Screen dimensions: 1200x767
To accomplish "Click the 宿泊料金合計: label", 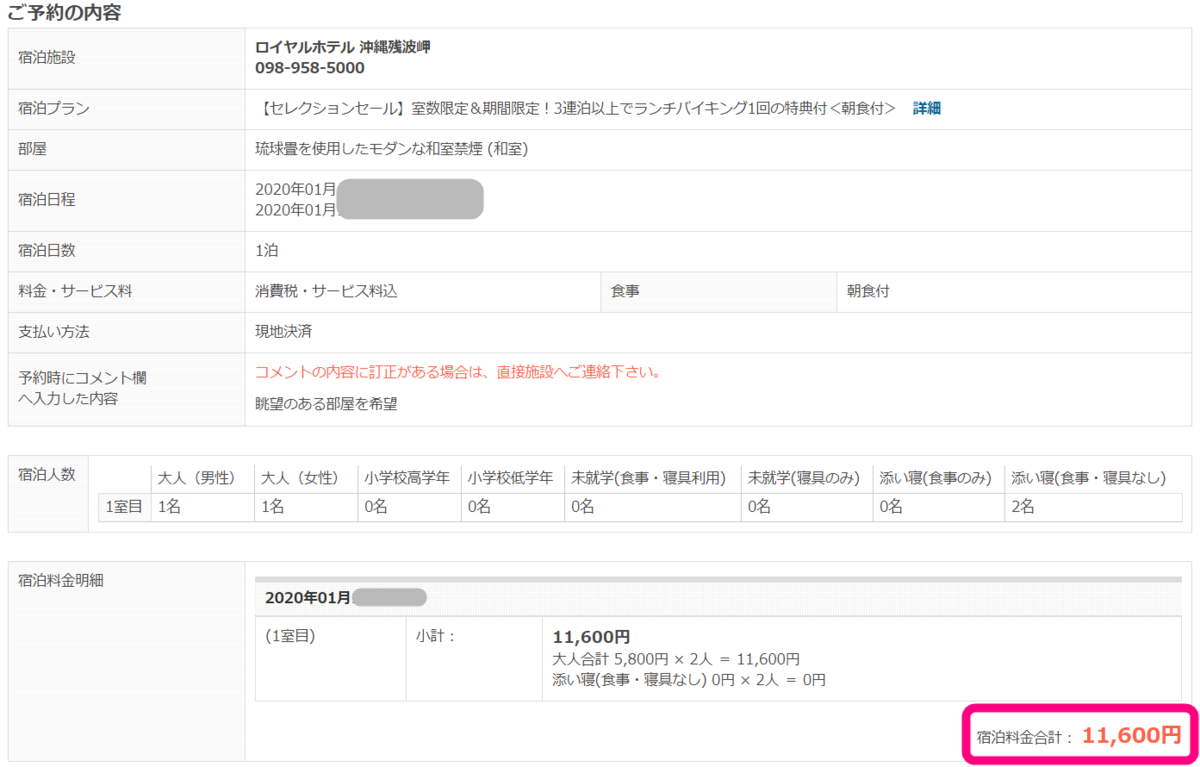I will 1025,737.
